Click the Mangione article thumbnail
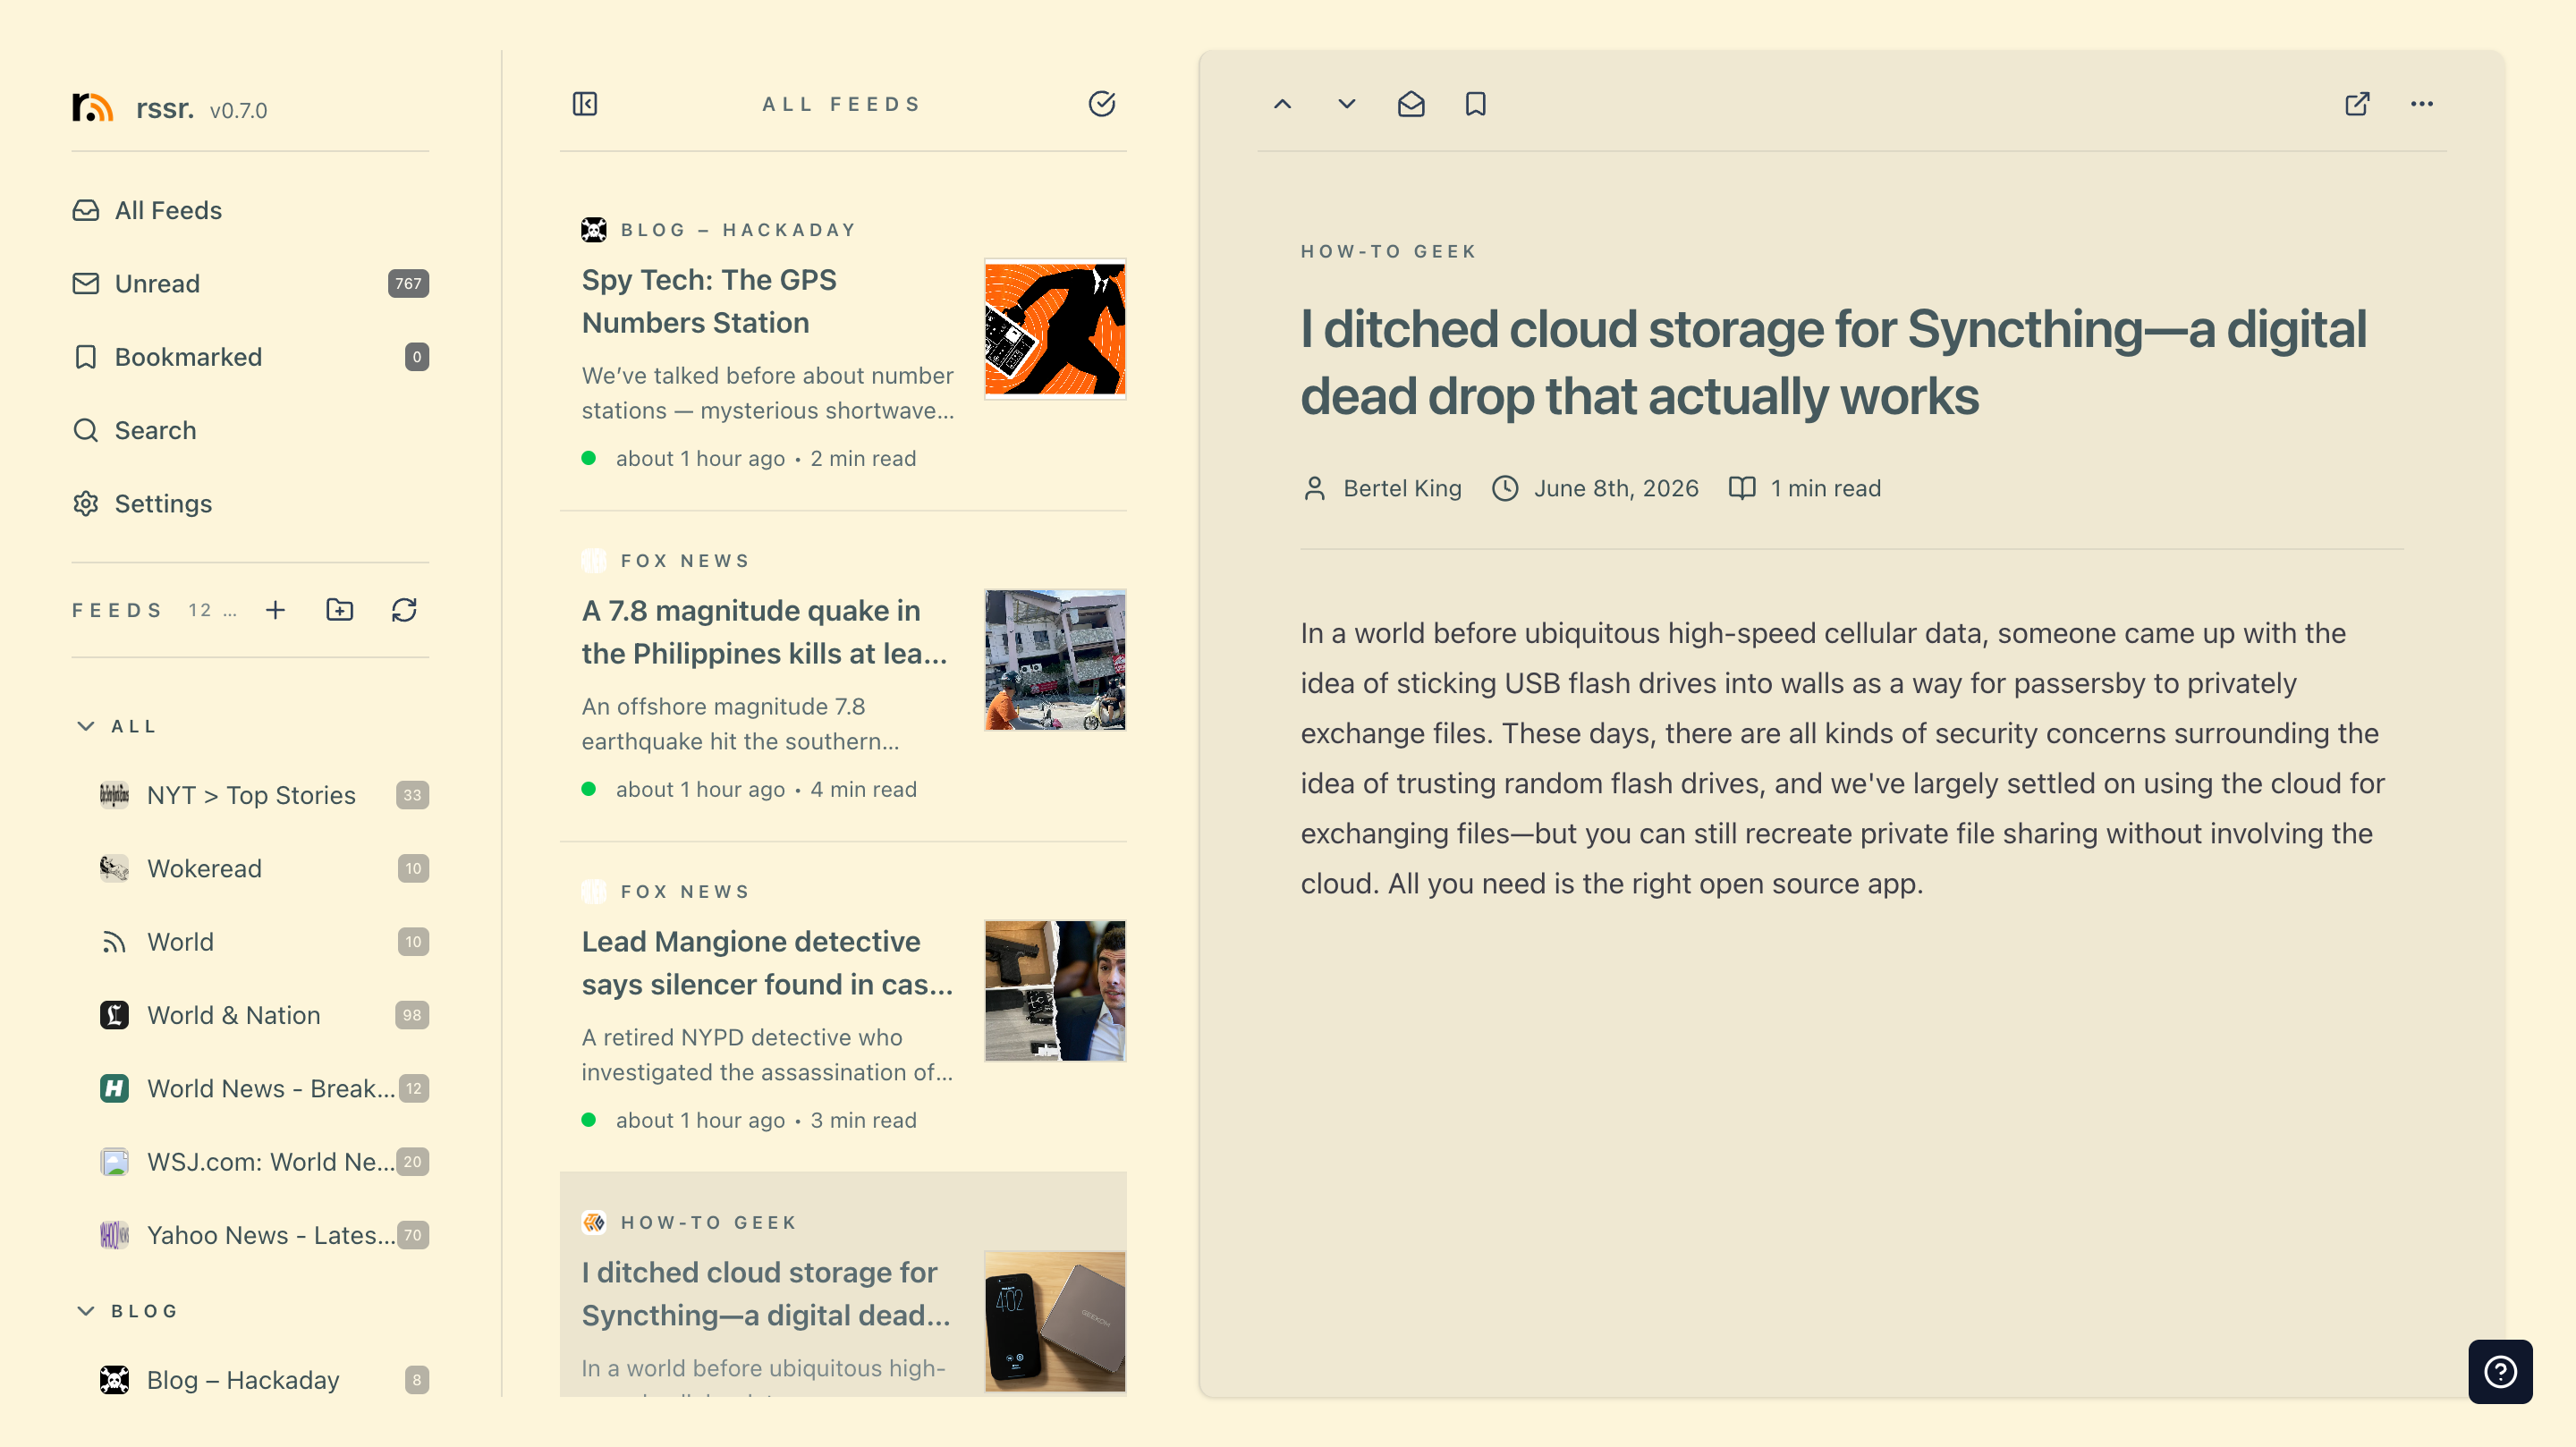This screenshot has width=2576, height=1447. [x=1055, y=991]
